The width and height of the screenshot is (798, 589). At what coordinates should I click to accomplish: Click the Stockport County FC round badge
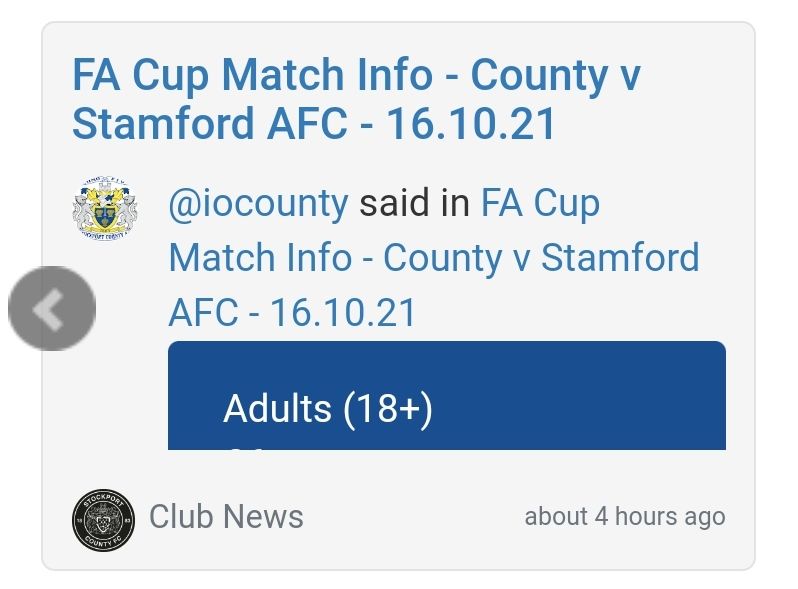tap(103, 520)
